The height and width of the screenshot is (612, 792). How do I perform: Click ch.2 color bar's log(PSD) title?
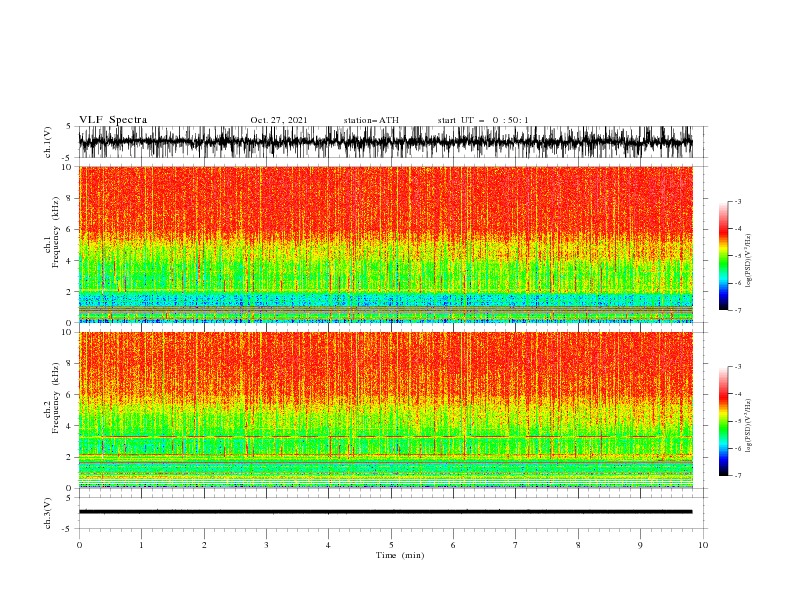(x=749, y=425)
